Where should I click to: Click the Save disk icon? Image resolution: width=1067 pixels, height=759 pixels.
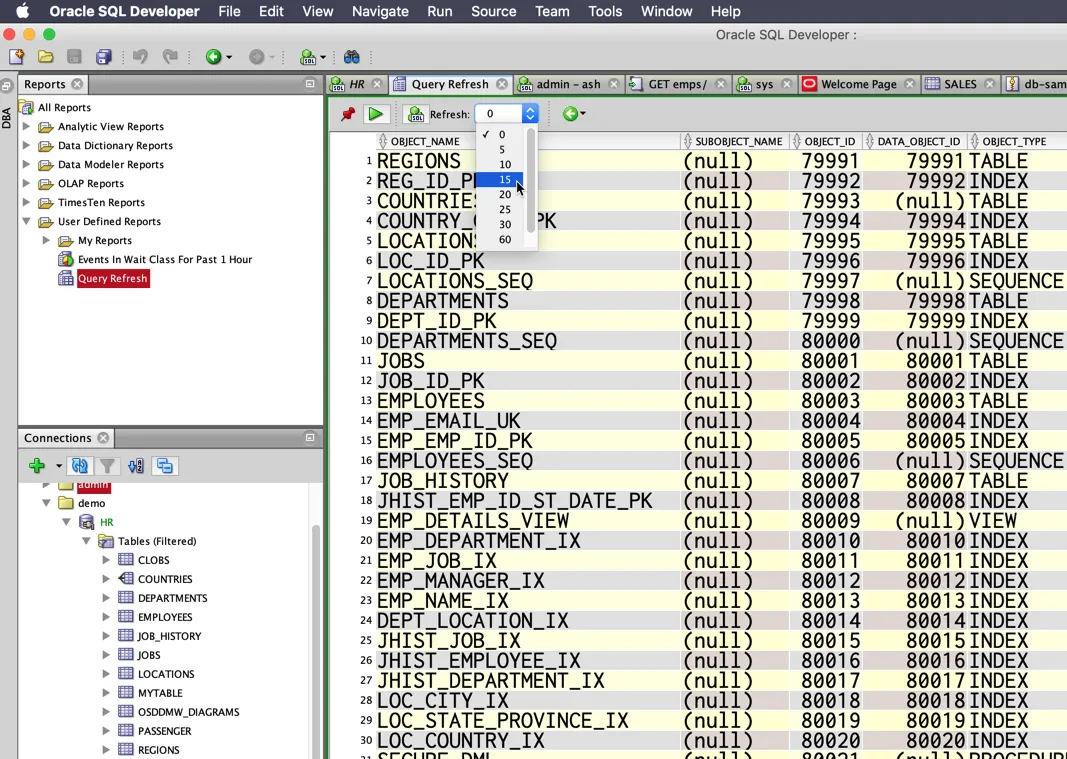74,56
